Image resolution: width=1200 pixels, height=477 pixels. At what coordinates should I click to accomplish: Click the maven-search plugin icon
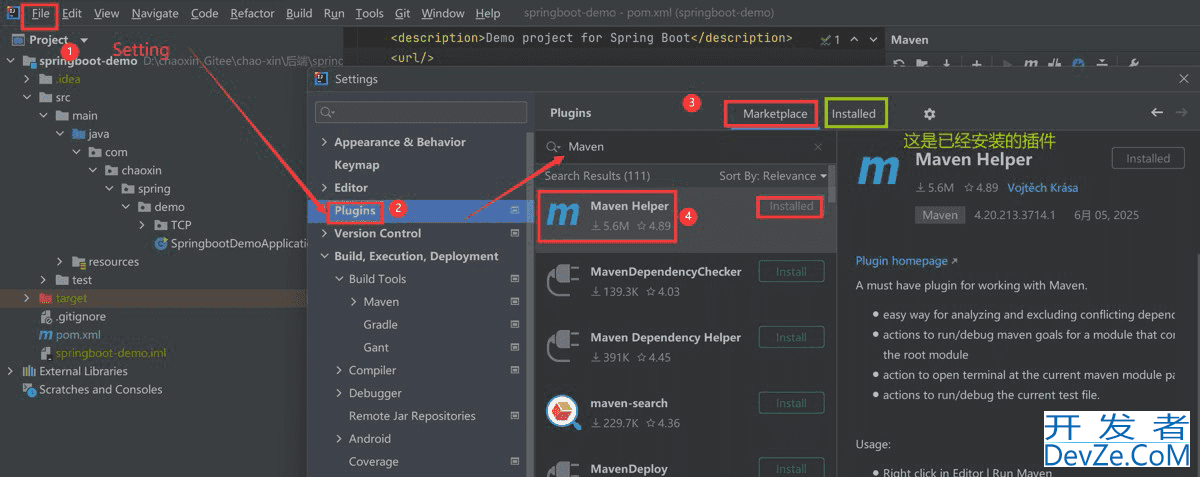563,412
